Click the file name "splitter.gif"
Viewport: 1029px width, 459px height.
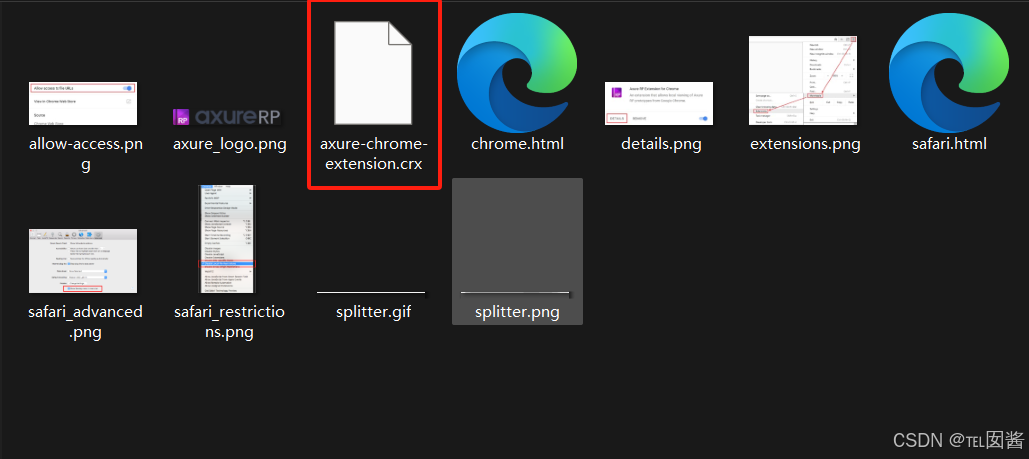(373, 312)
